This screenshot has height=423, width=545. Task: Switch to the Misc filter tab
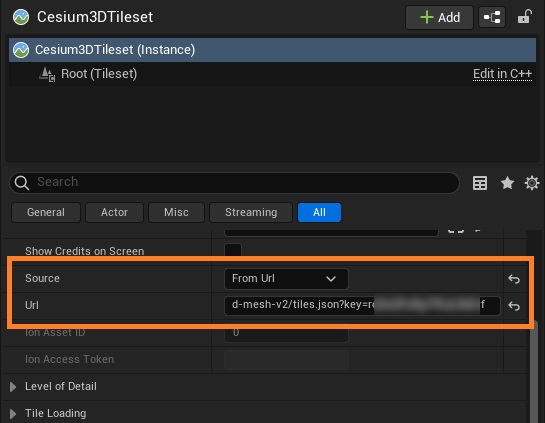coord(176,212)
